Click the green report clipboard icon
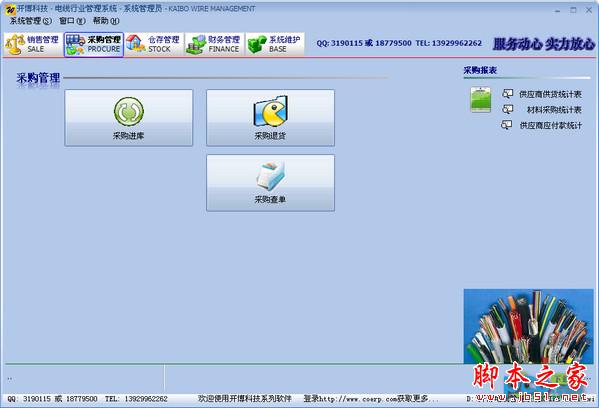599x408 pixels. (x=481, y=100)
